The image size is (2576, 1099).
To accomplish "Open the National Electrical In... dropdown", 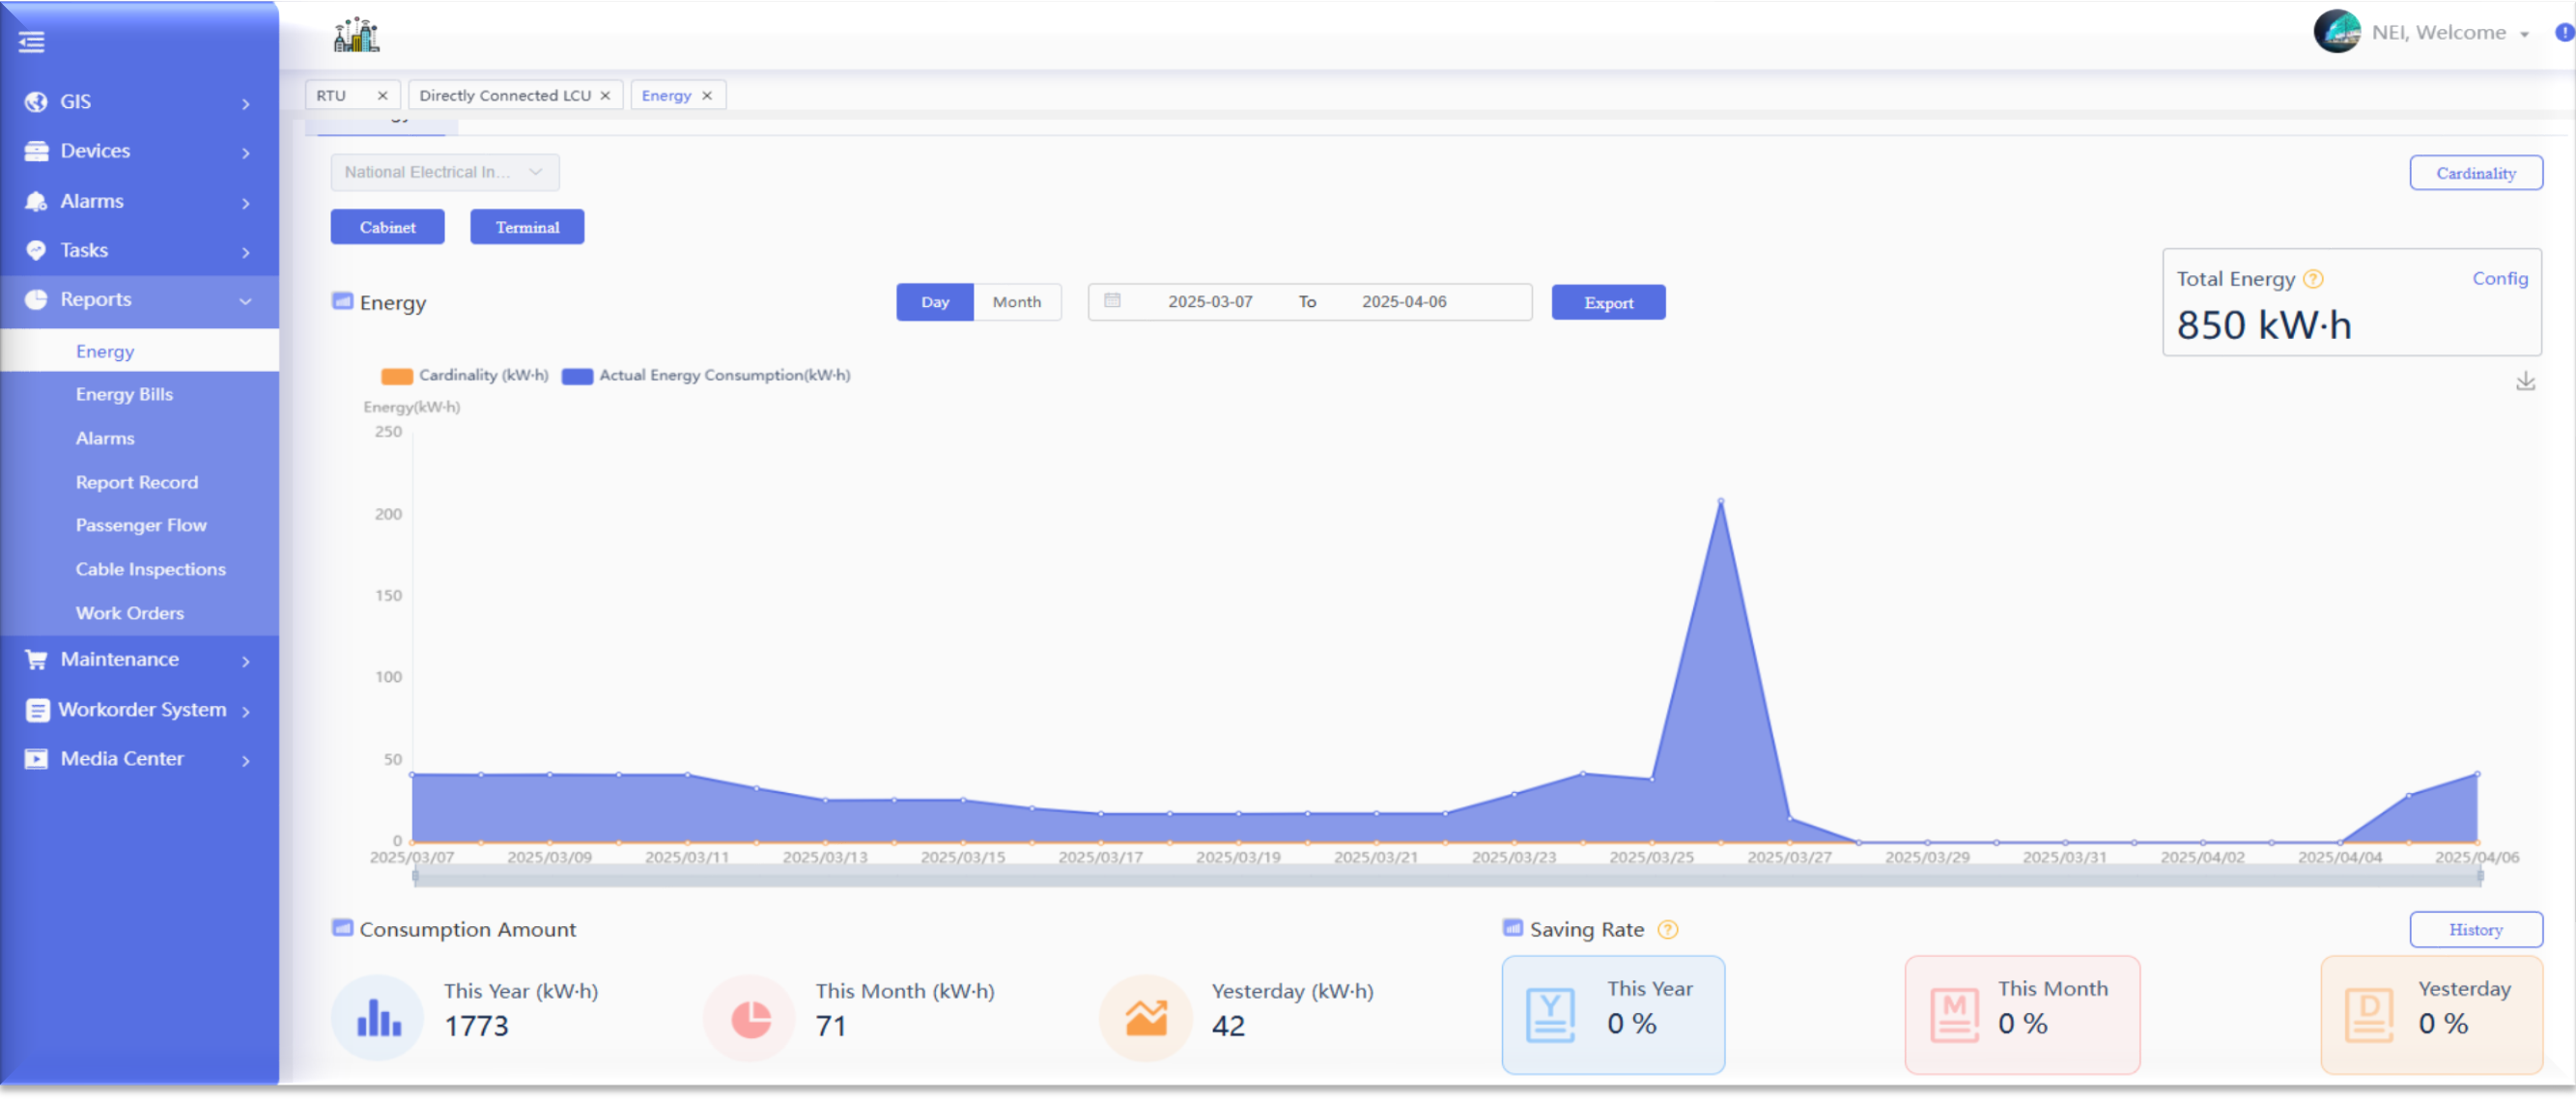I will pyautogui.click(x=445, y=172).
